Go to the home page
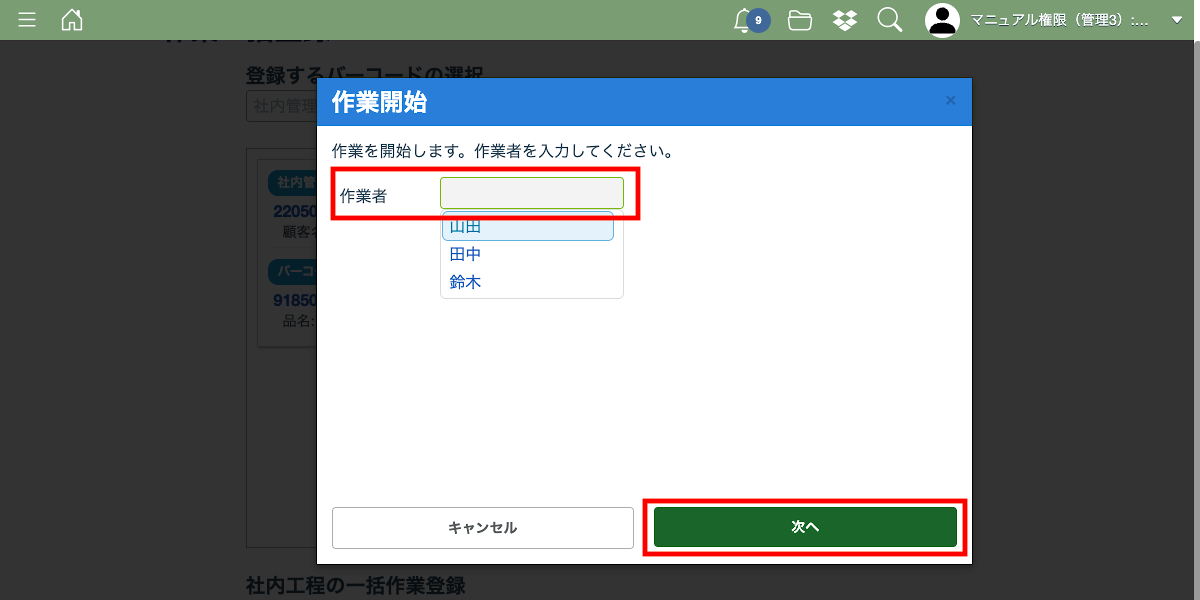This screenshot has width=1200, height=600. (x=72, y=20)
